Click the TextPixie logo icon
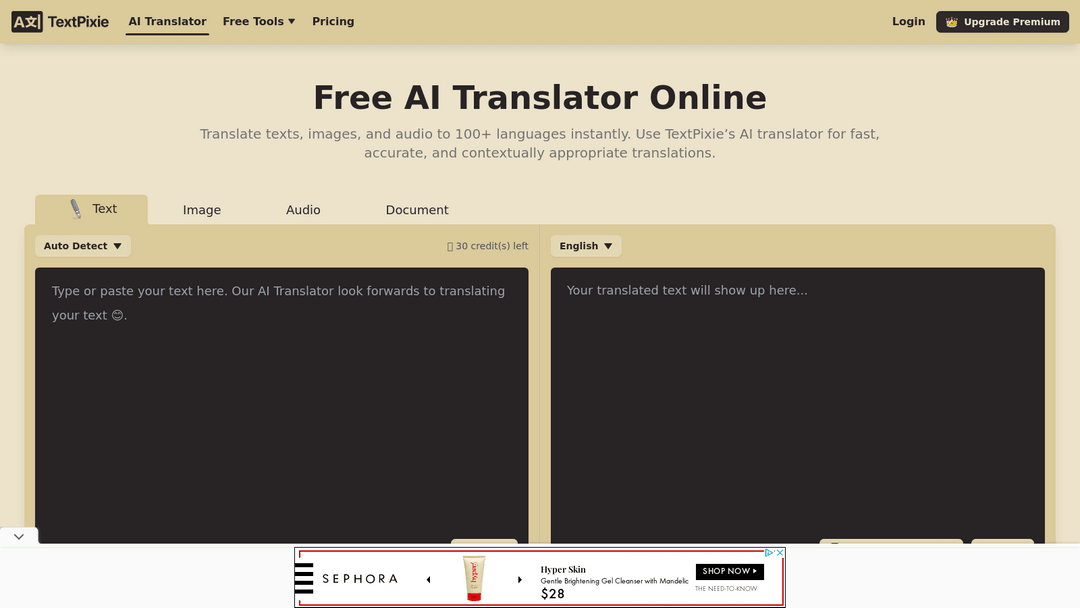The image size is (1080, 608). 27,21
